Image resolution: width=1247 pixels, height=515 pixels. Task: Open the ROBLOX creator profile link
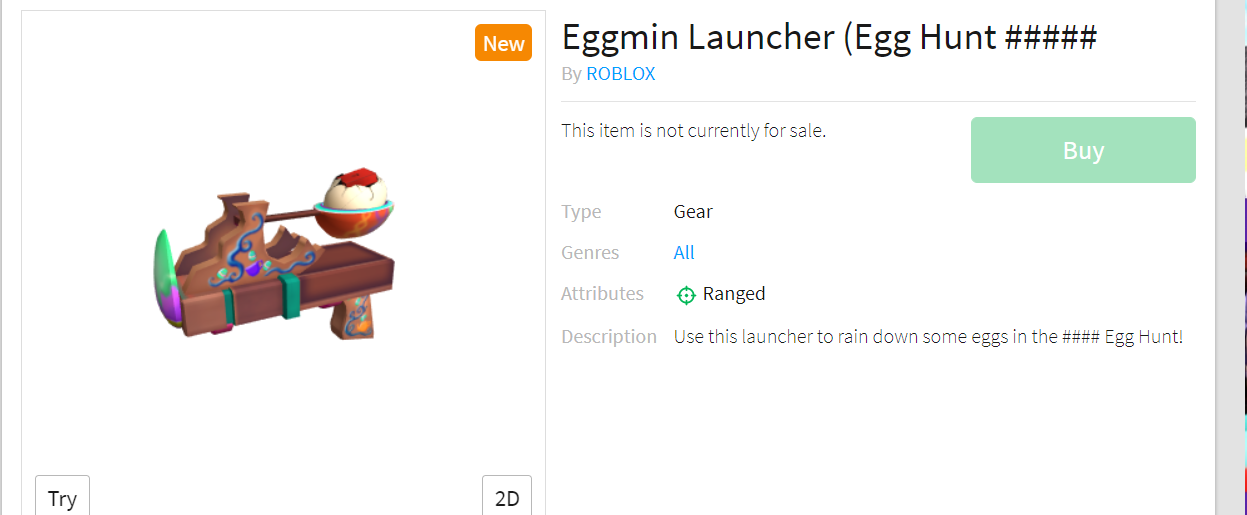pyautogui.click(x=621, y=74)
